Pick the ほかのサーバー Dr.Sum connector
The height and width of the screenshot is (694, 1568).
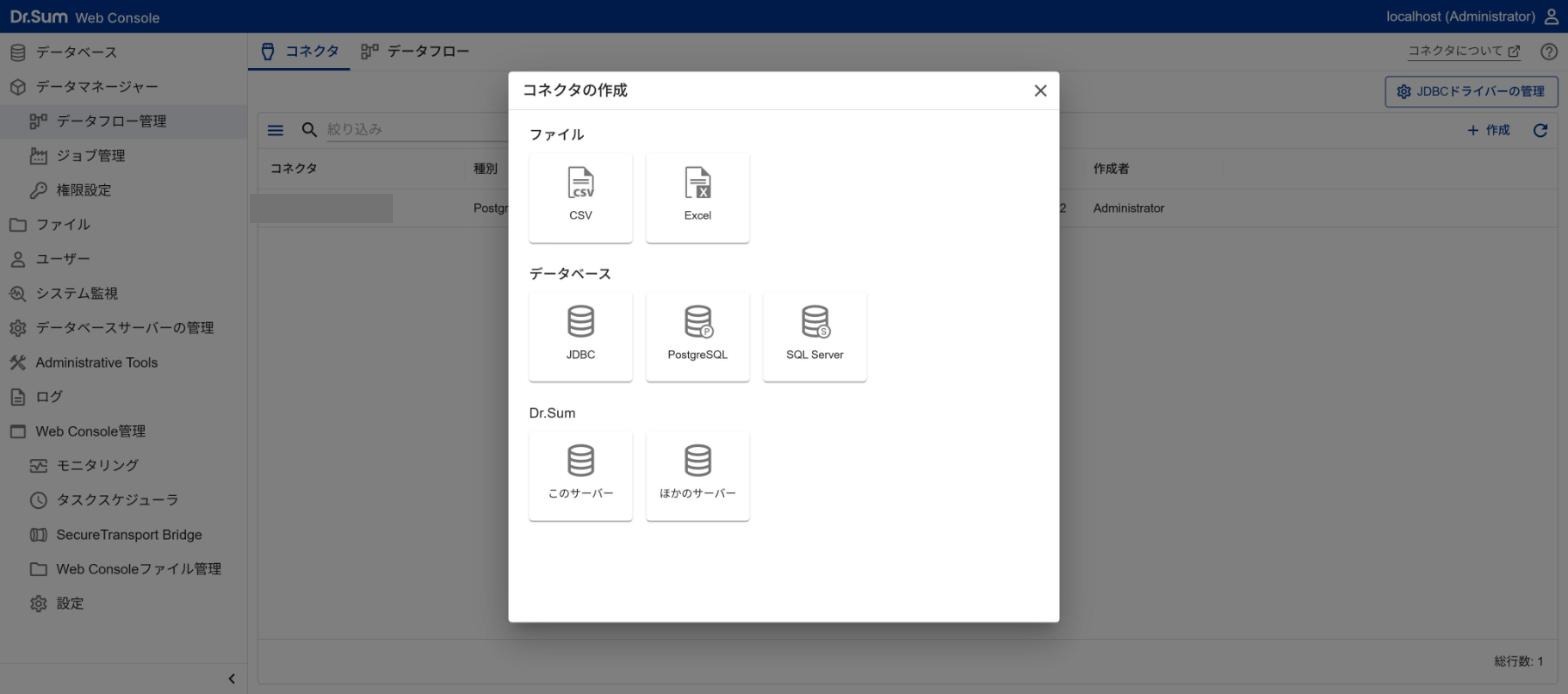pos(697,476)
